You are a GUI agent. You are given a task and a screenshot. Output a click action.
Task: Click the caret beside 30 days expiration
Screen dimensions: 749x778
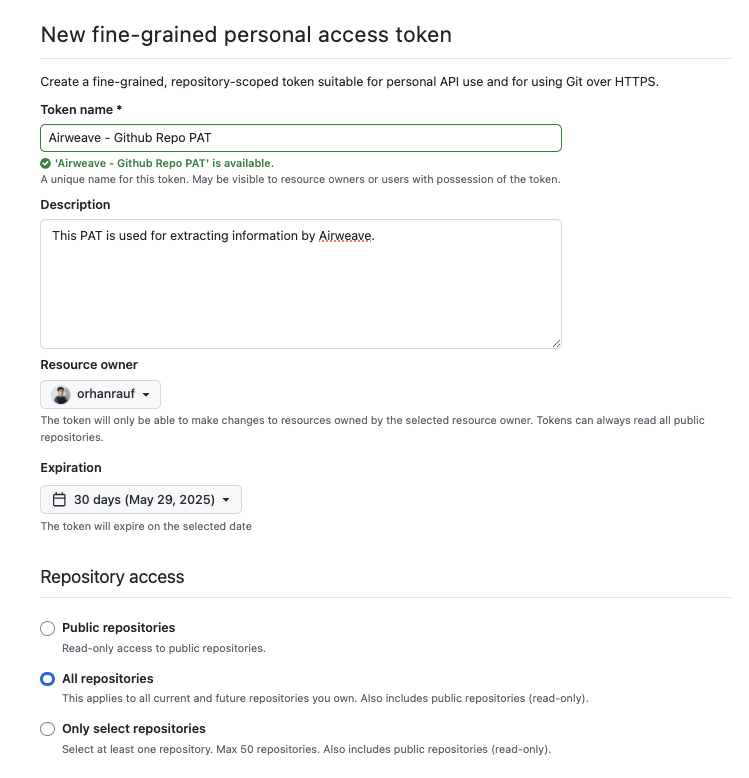click(x=226, y=500)
